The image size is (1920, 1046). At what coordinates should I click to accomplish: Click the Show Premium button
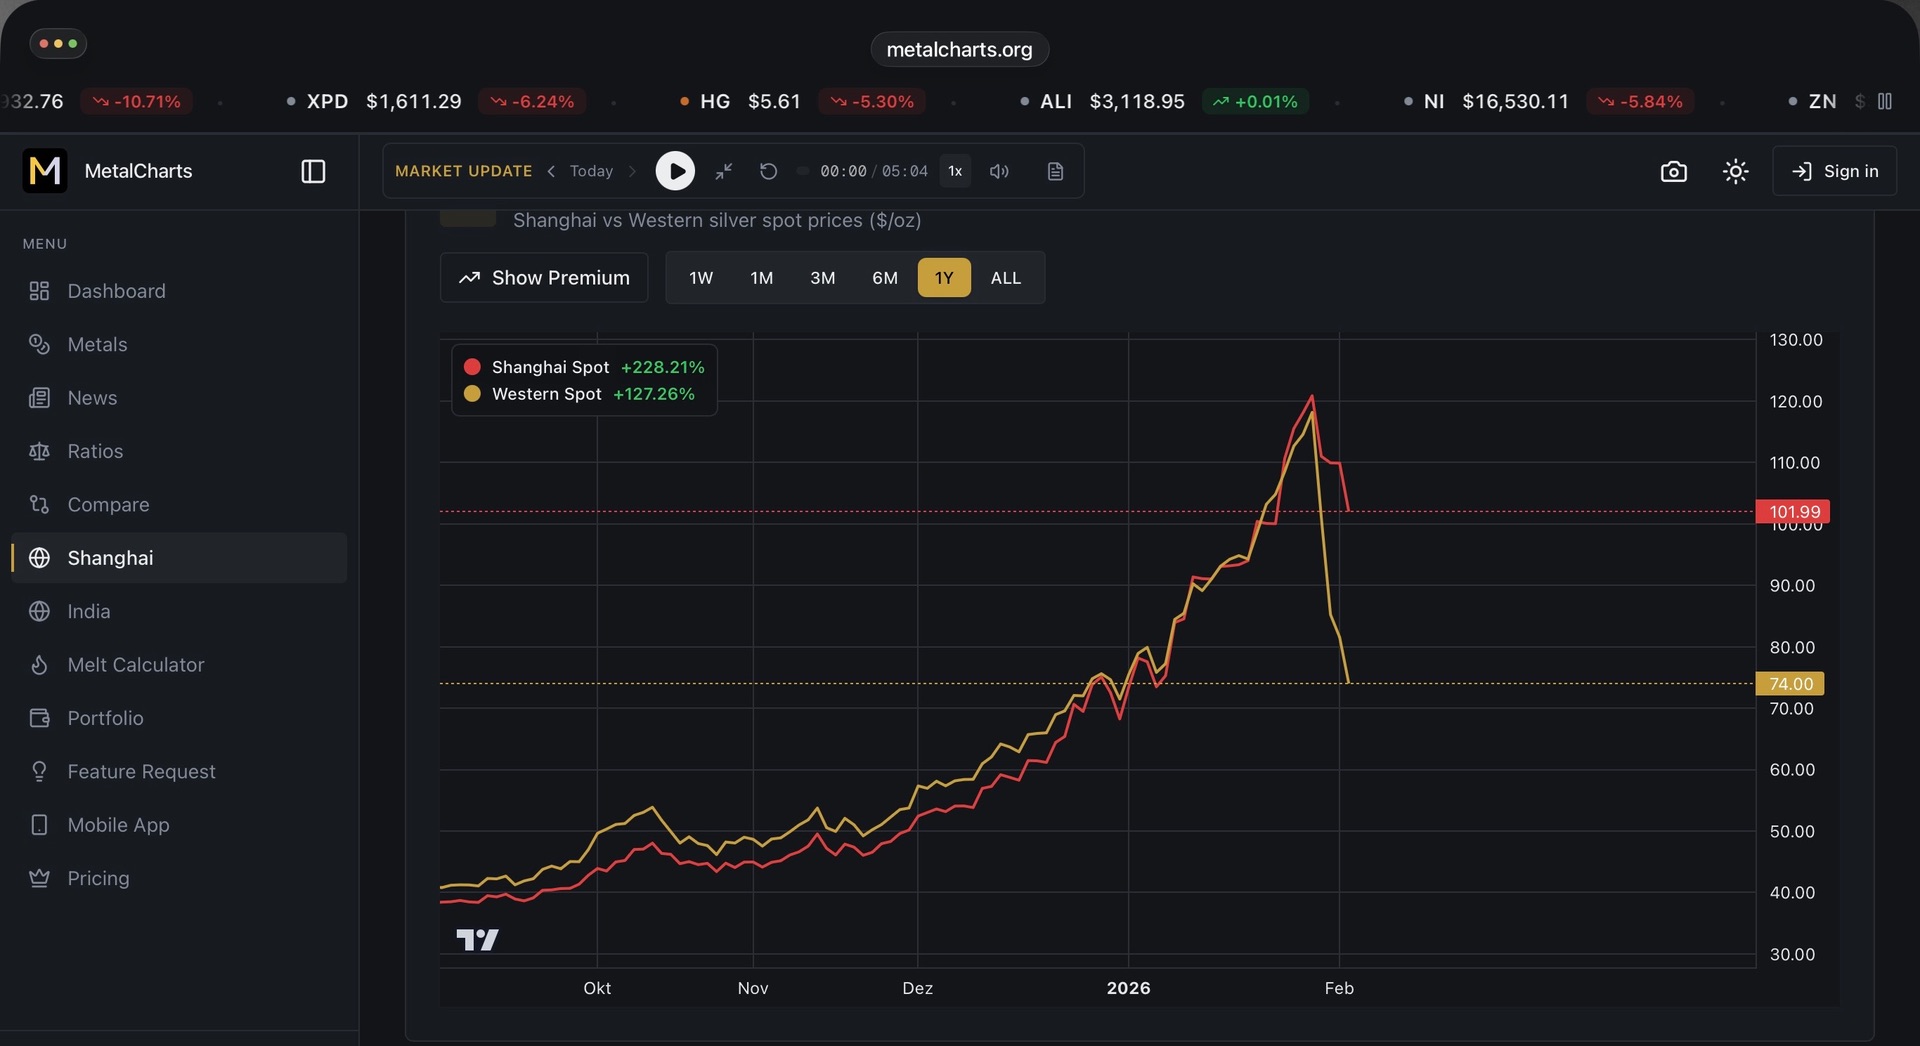point(544,278)
